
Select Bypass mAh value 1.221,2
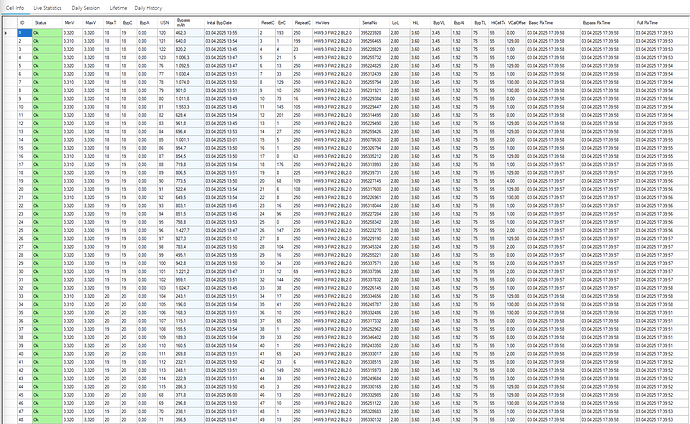(x=189, y=272)
